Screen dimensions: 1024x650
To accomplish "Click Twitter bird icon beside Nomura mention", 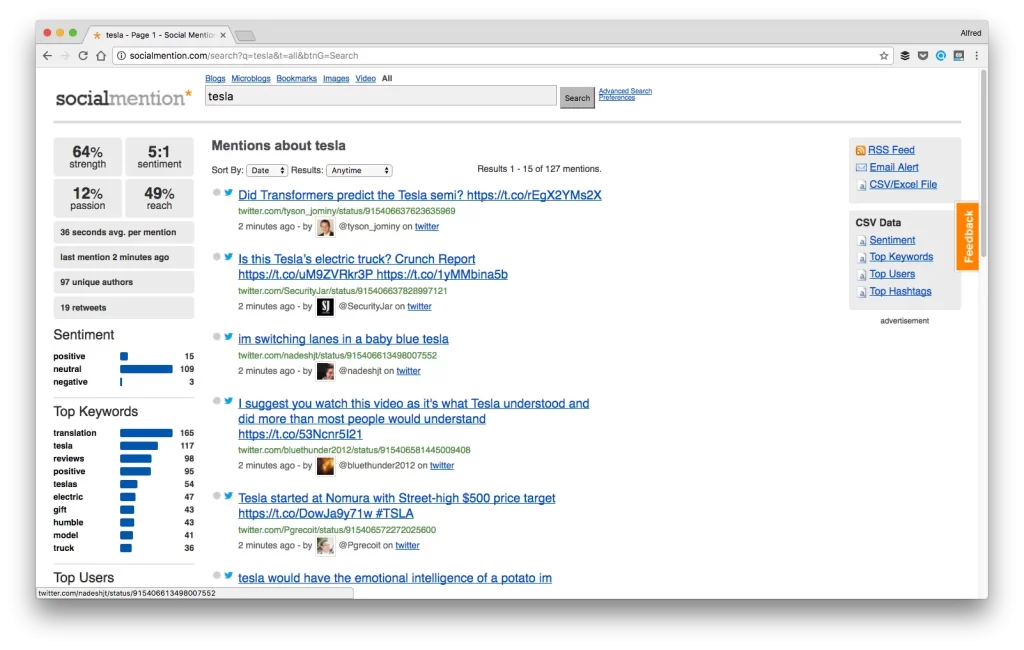I will 229,495.
